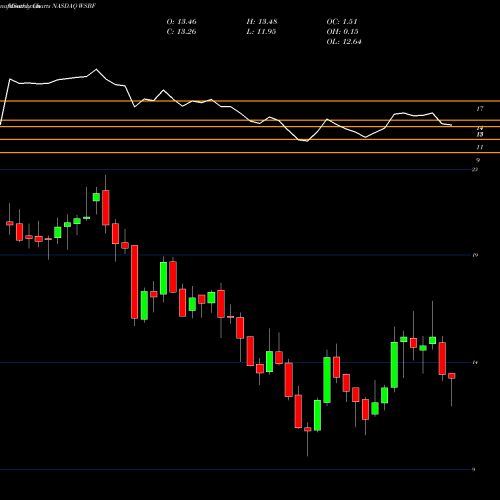Click the close value 'C: 13.26'

(x=181, y=32)
